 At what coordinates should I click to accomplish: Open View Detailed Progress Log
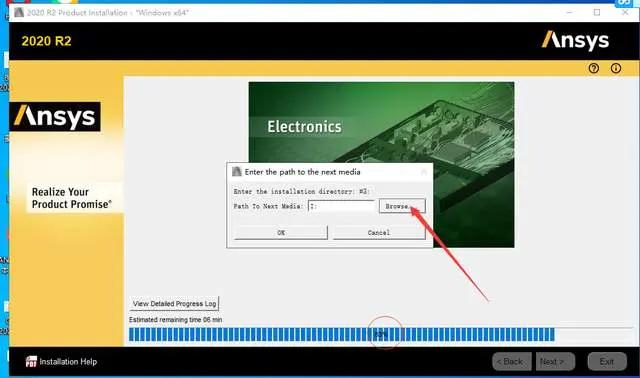click(174, 304)
